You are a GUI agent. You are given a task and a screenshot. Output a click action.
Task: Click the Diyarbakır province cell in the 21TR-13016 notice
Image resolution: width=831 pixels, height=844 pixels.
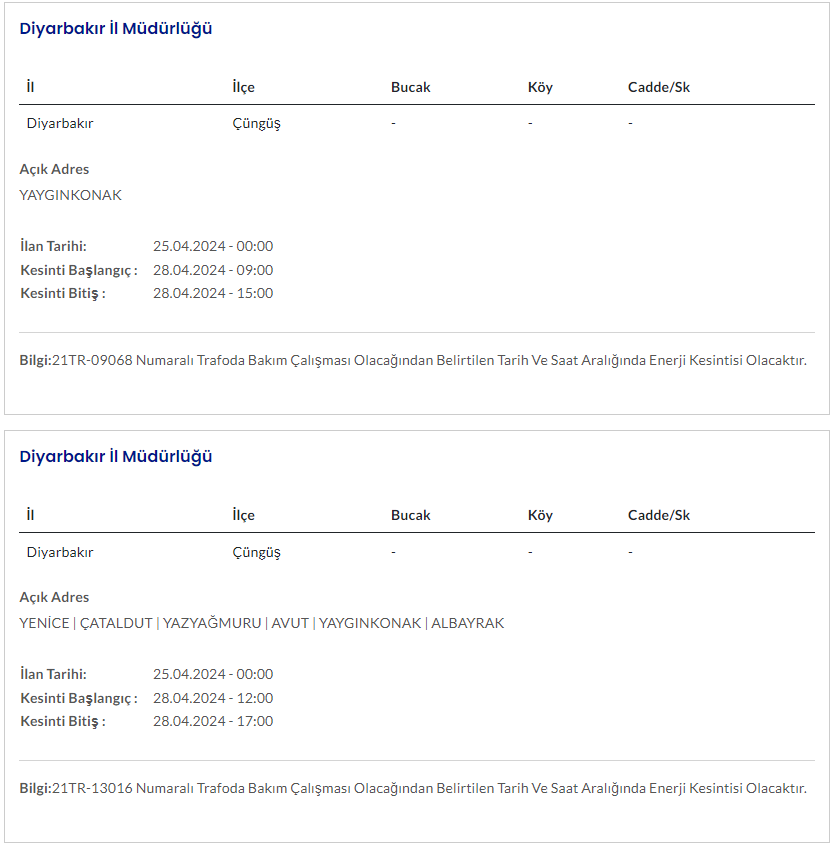[x=60, y=552]
